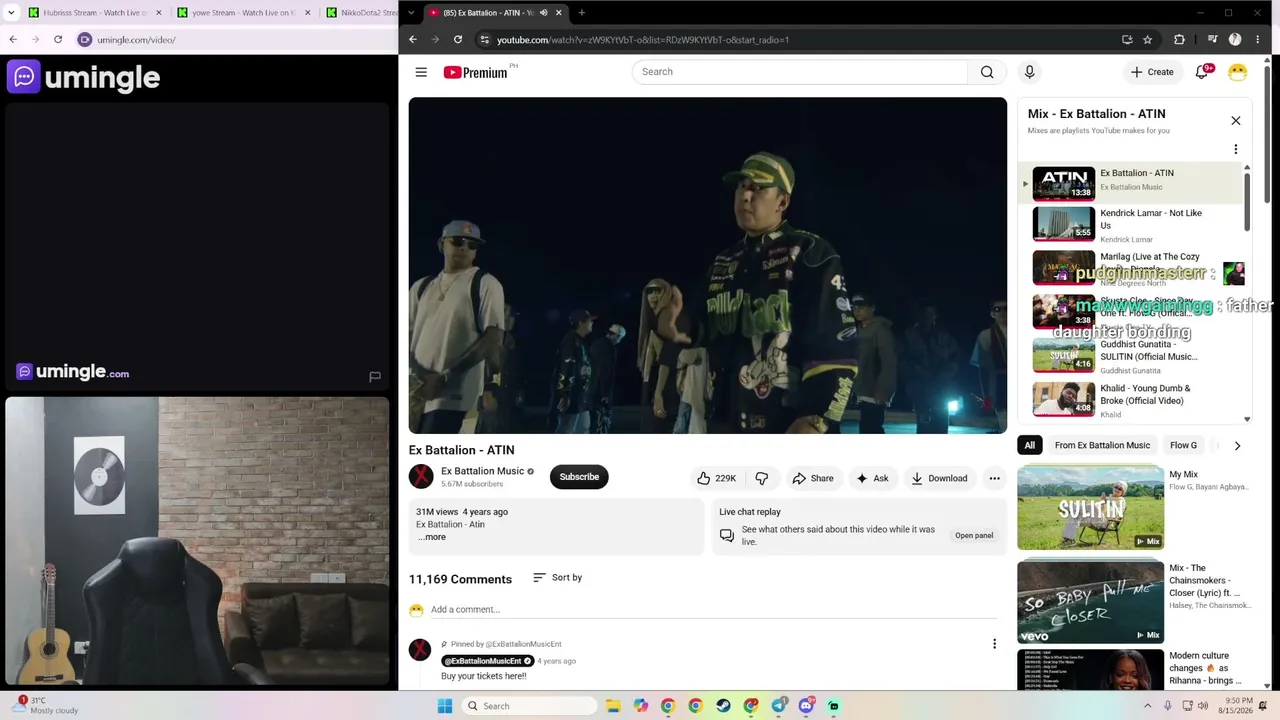Open the Windows Start menu

coord(445,706)
